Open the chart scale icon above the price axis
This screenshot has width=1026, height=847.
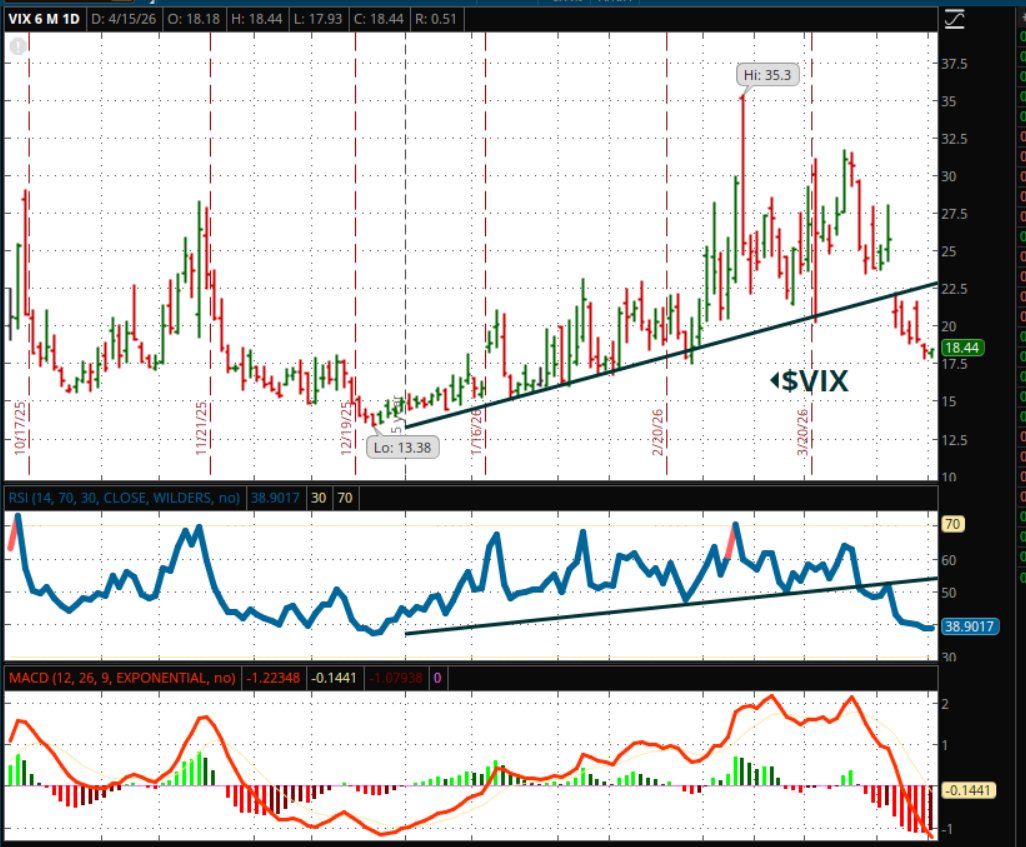coord(955,19)
